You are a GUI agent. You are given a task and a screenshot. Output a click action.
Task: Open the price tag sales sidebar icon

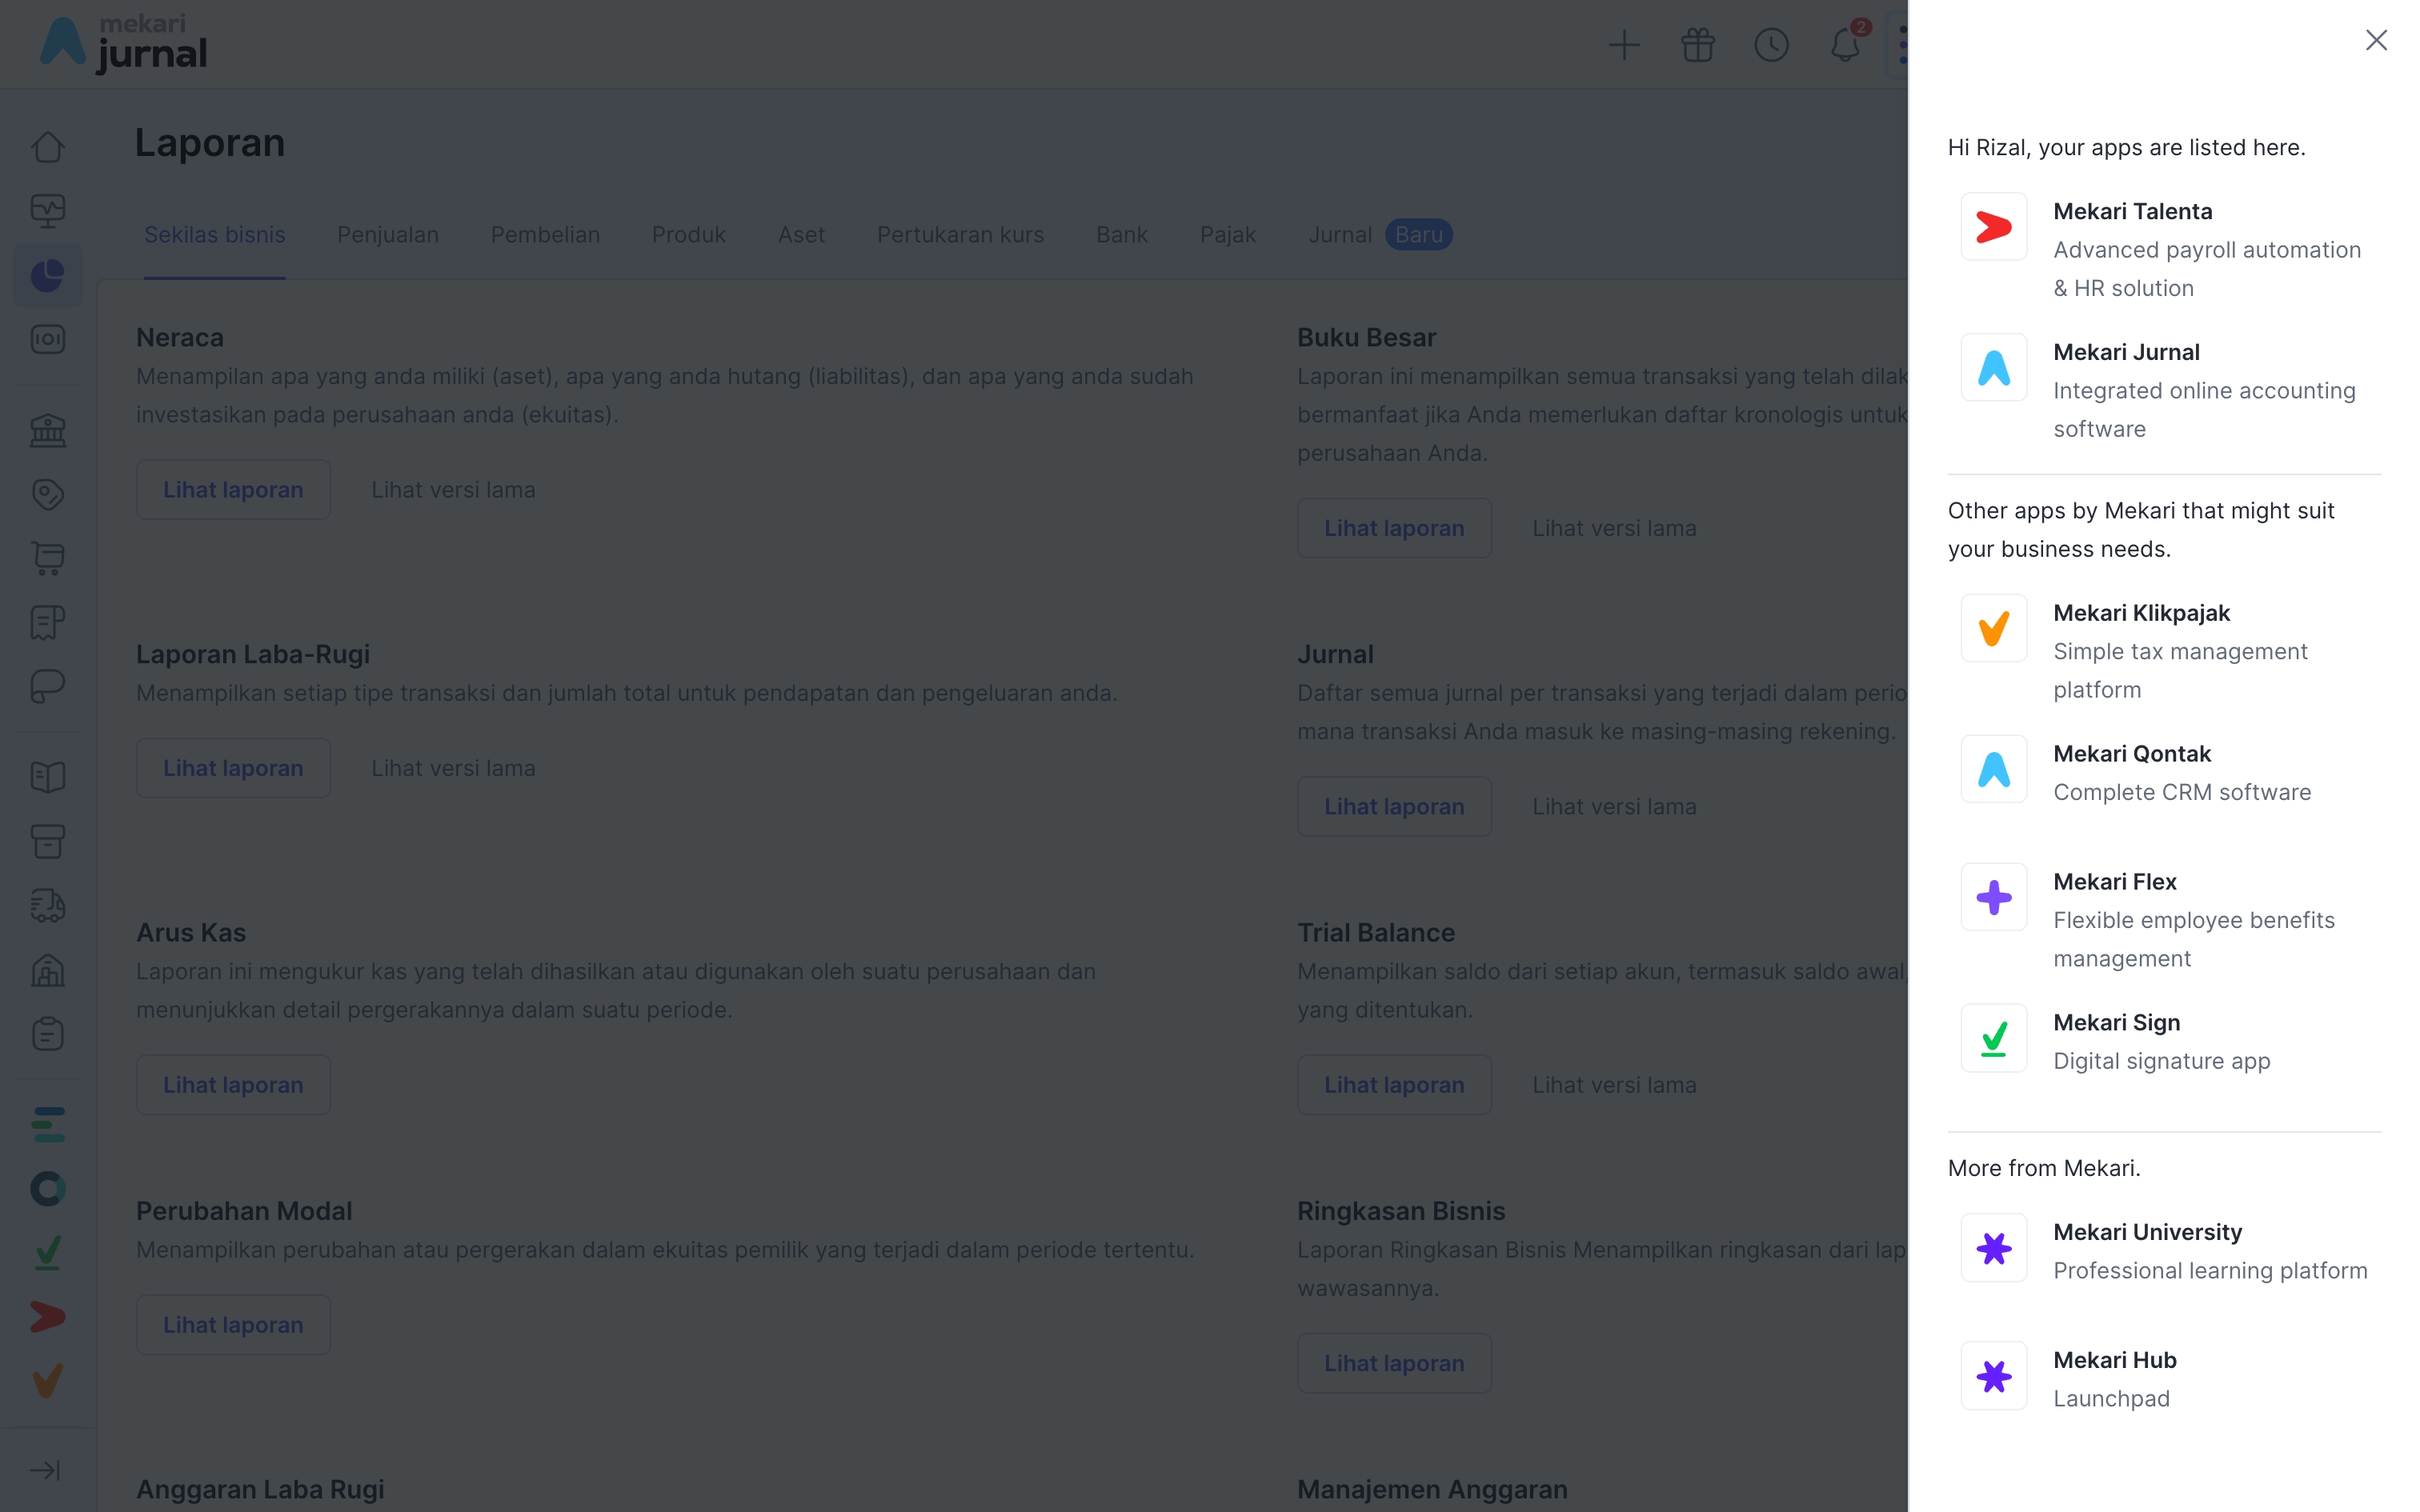[x=48, y=494]
